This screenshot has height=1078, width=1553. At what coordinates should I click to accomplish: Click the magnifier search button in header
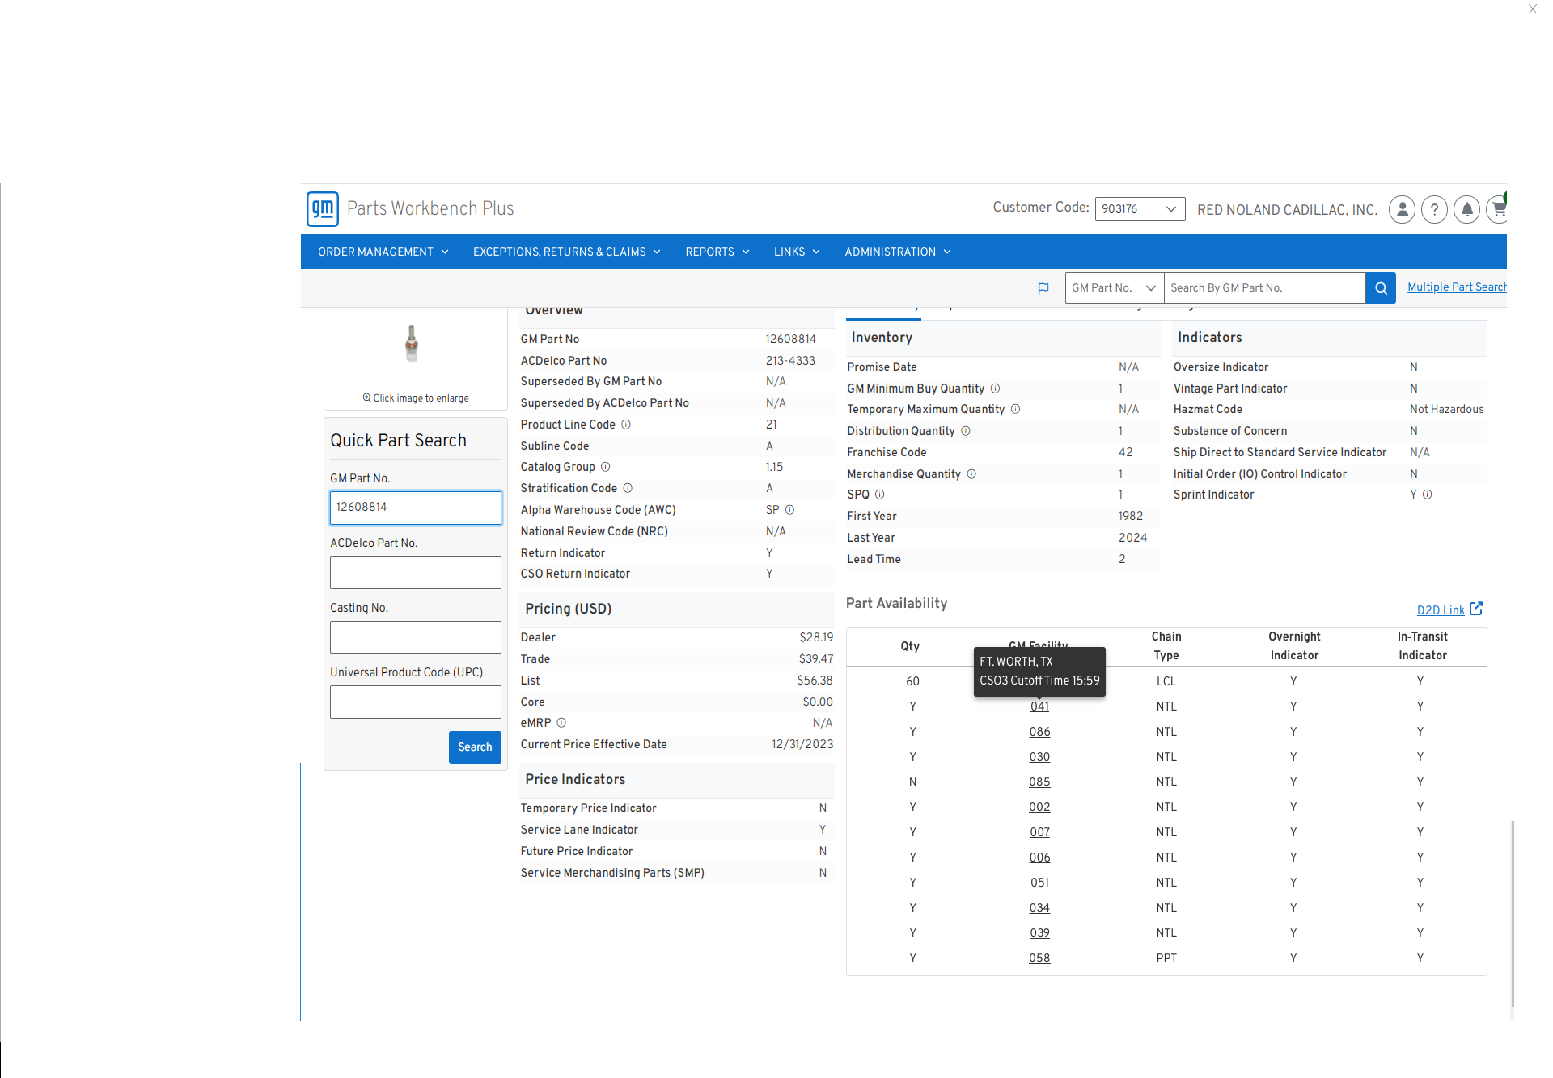click(1380, 288)
